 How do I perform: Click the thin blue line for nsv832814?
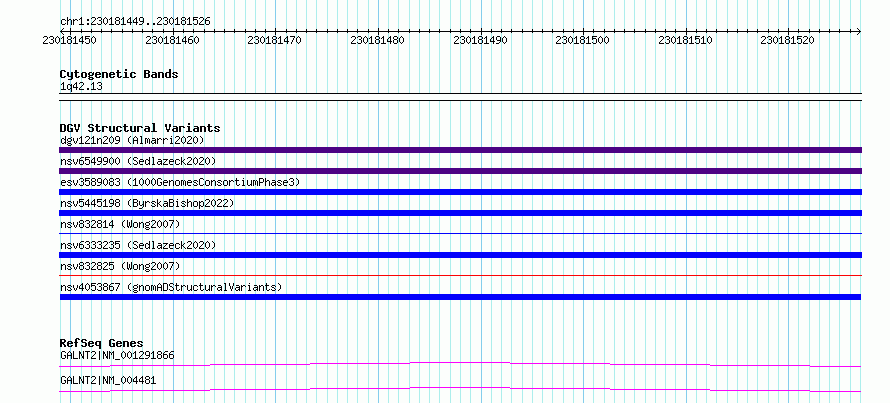(x=460, y=233)
